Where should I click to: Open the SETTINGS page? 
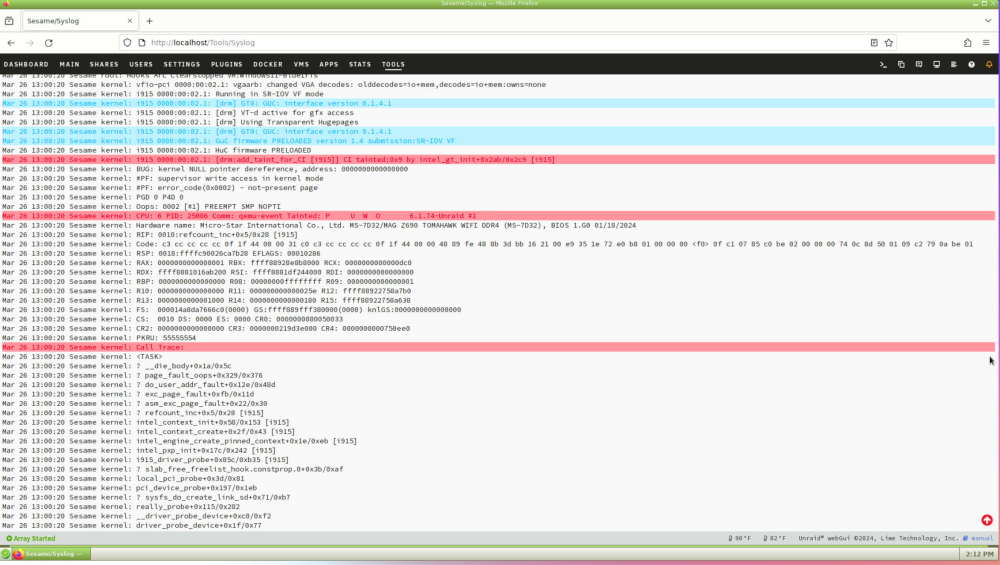click(182, 64)
